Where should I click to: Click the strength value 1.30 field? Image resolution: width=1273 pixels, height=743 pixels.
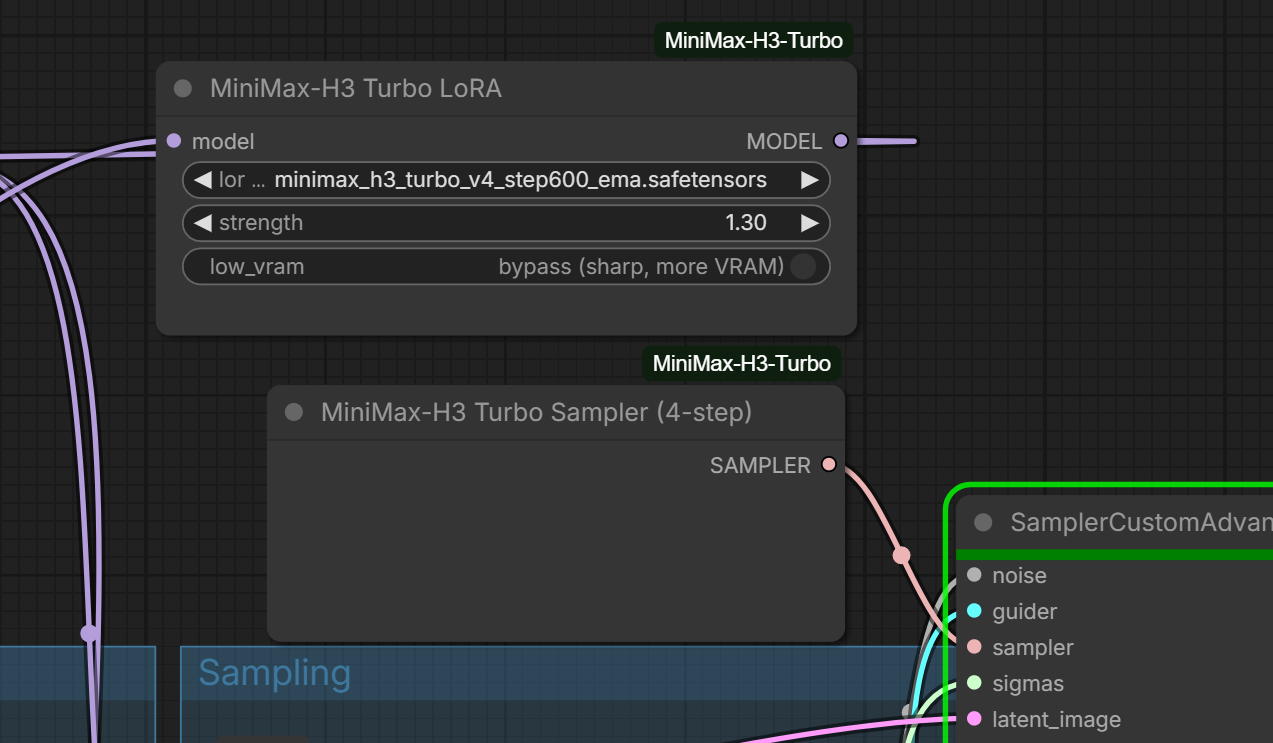tap(506, 223)
